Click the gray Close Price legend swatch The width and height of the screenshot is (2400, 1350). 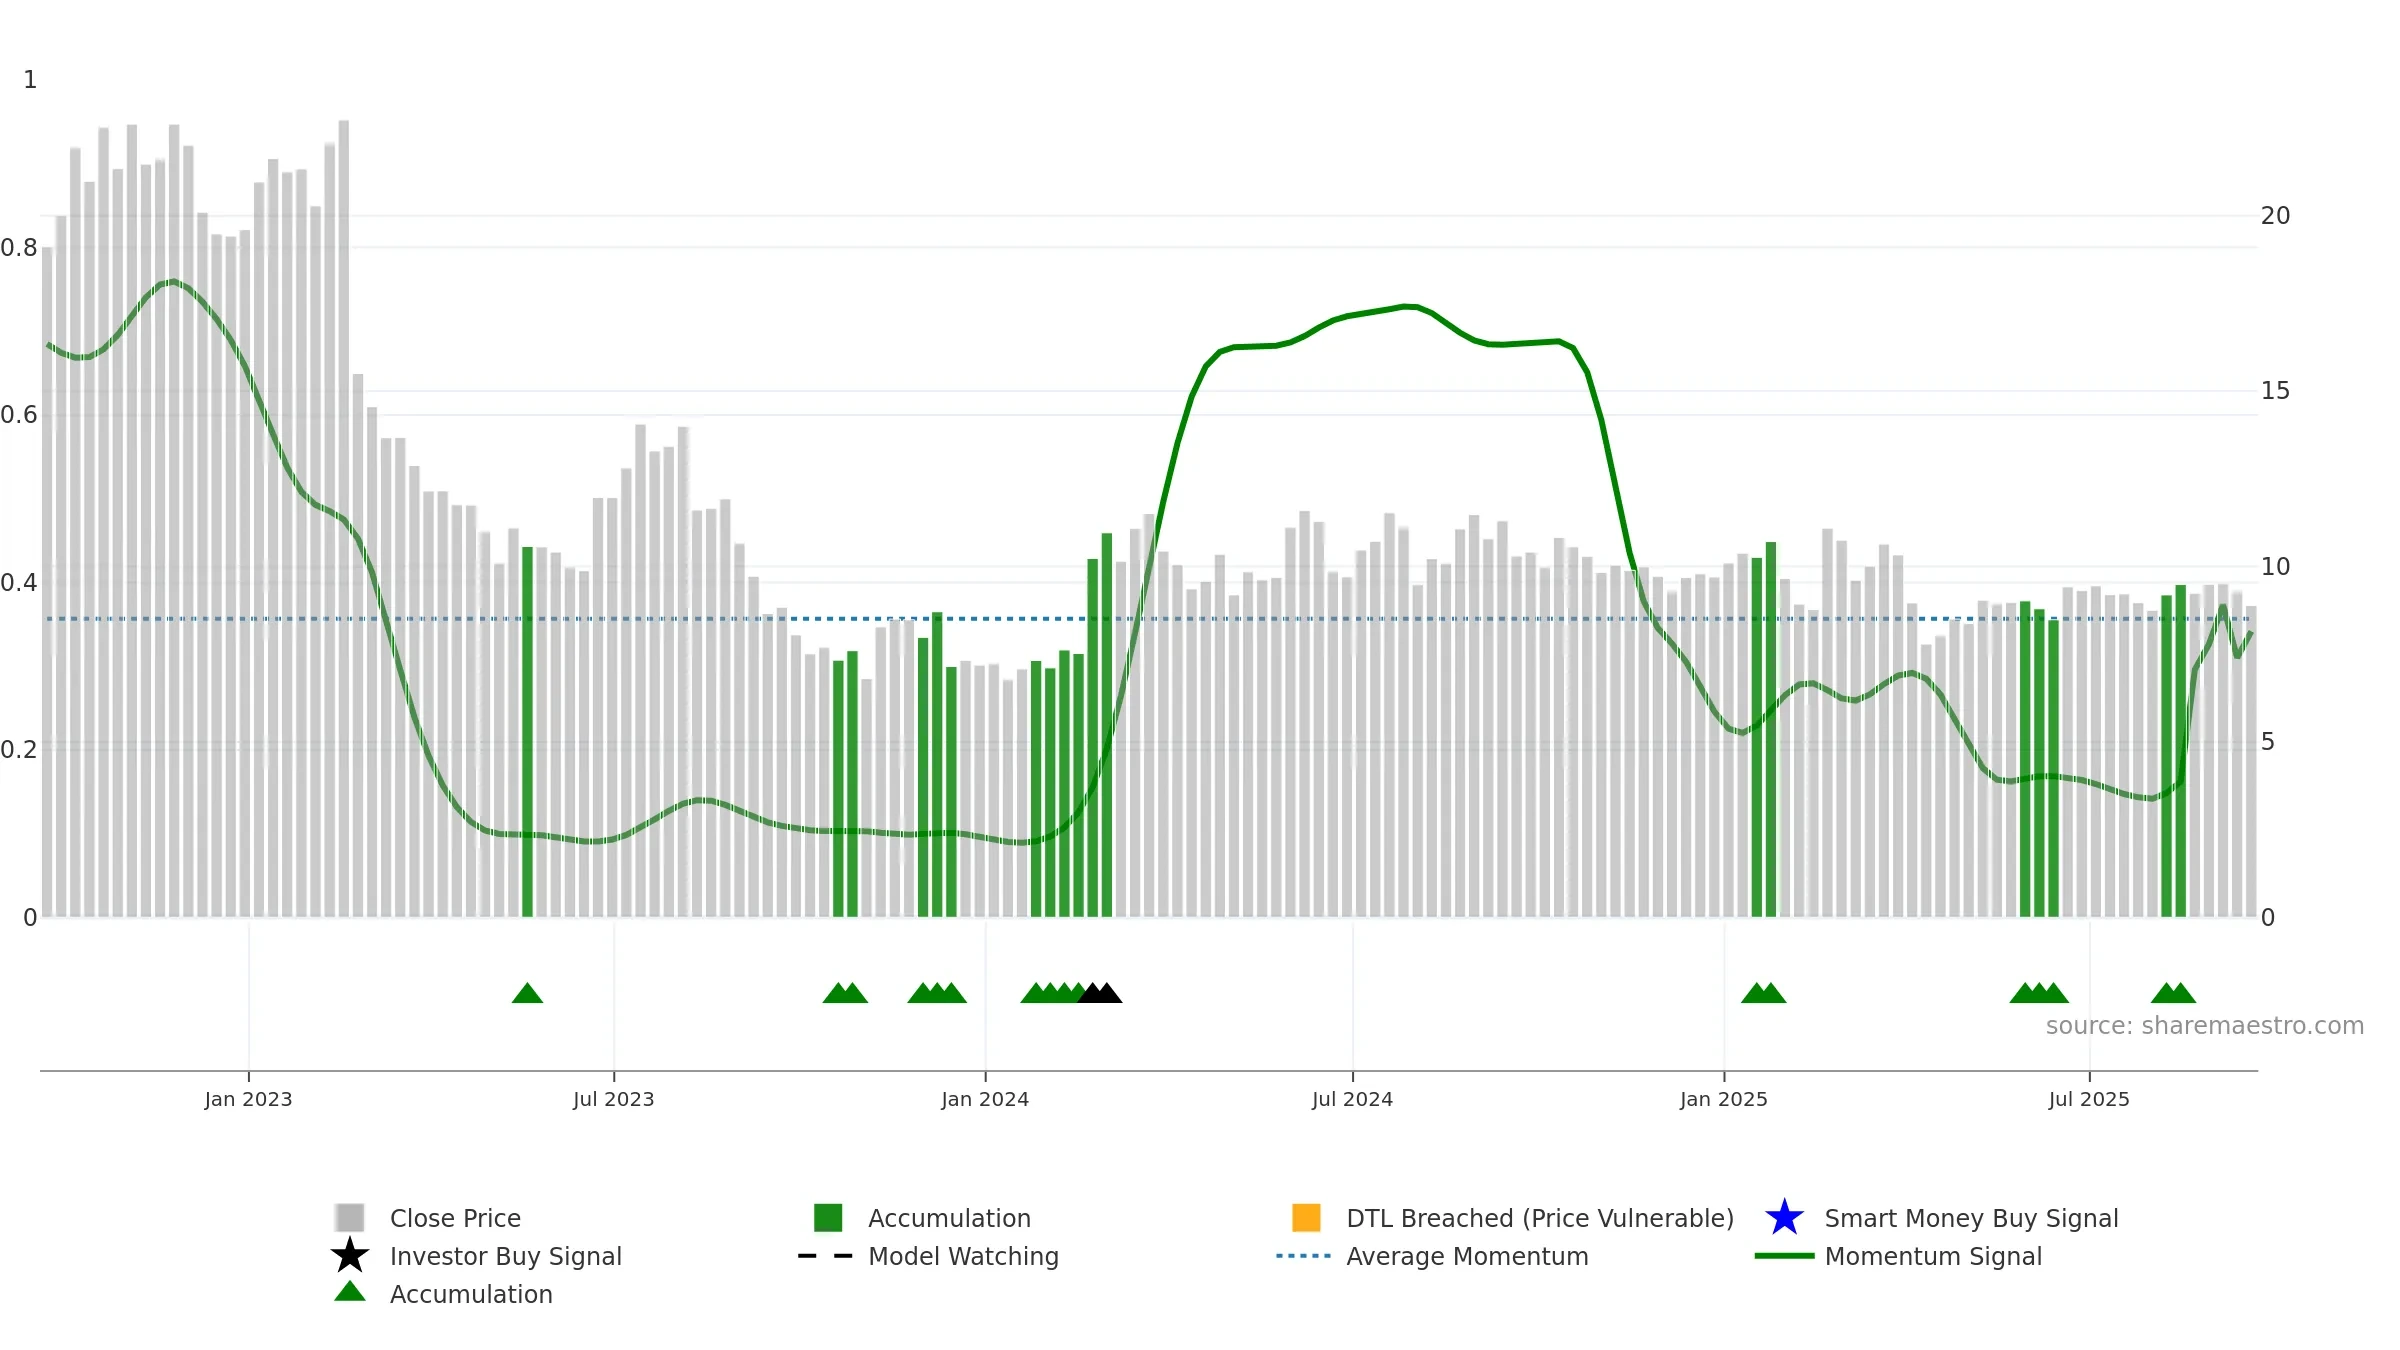[350, 1217]
